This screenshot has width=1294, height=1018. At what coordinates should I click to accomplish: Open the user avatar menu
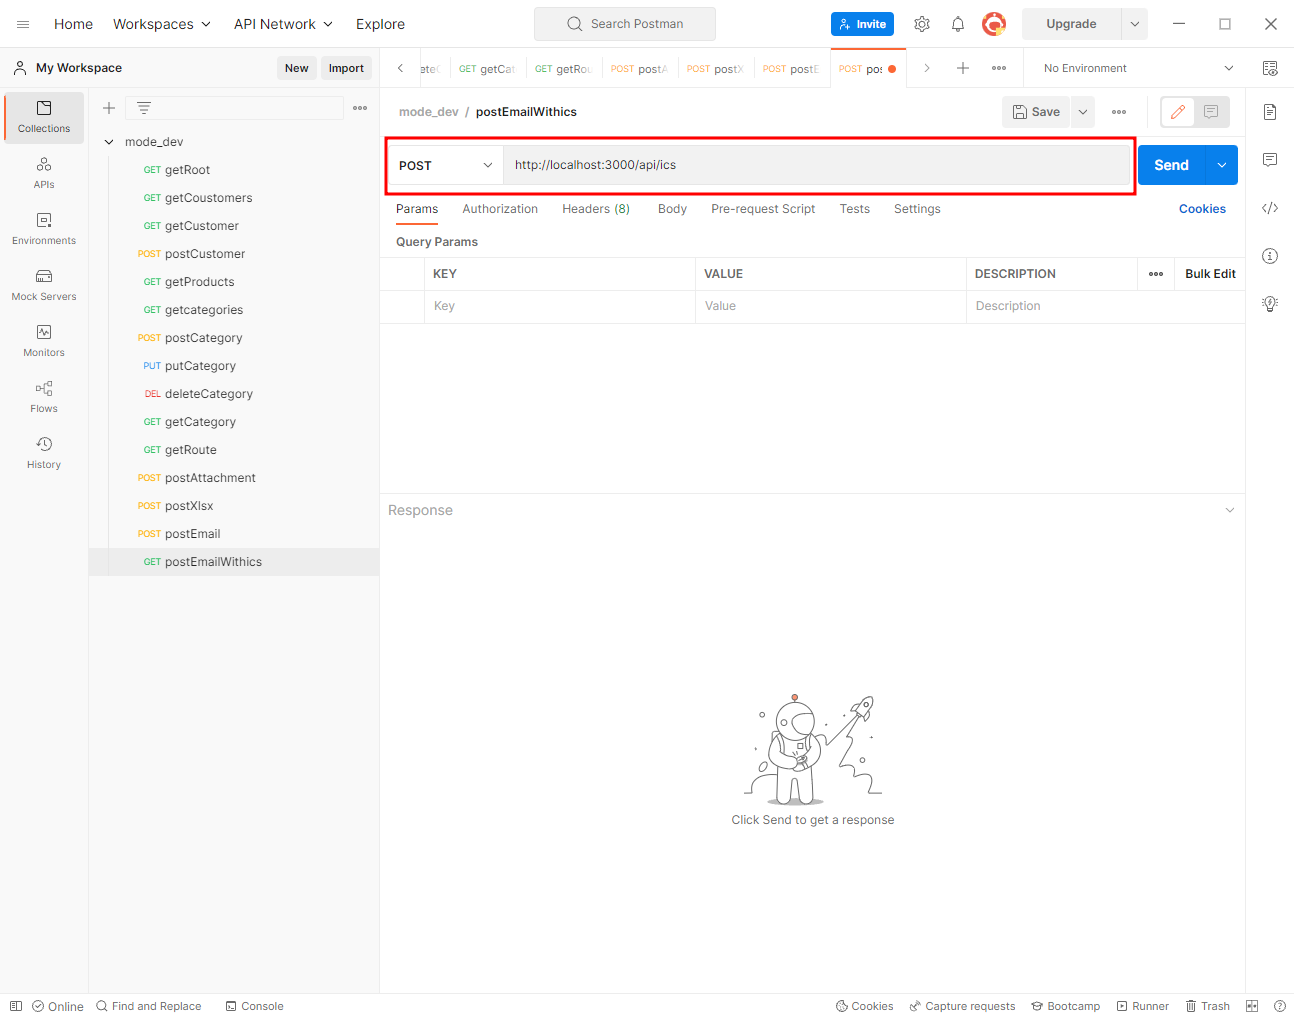[994, 24]
